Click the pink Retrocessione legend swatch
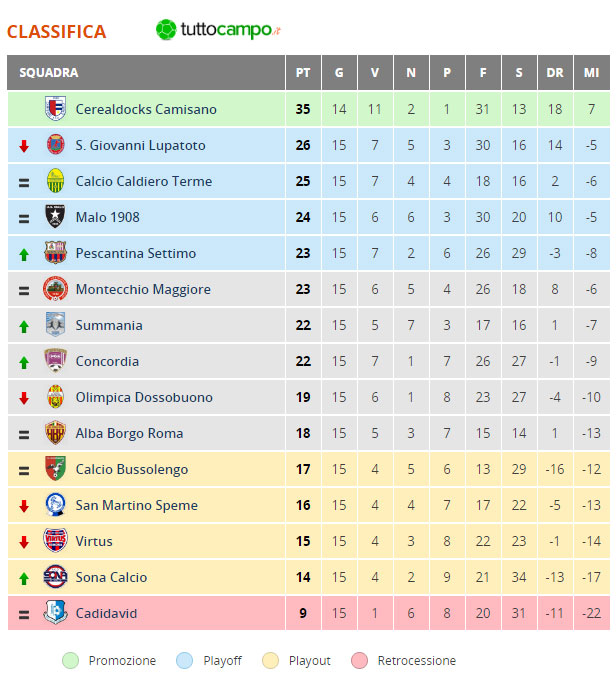 [359, 661]
